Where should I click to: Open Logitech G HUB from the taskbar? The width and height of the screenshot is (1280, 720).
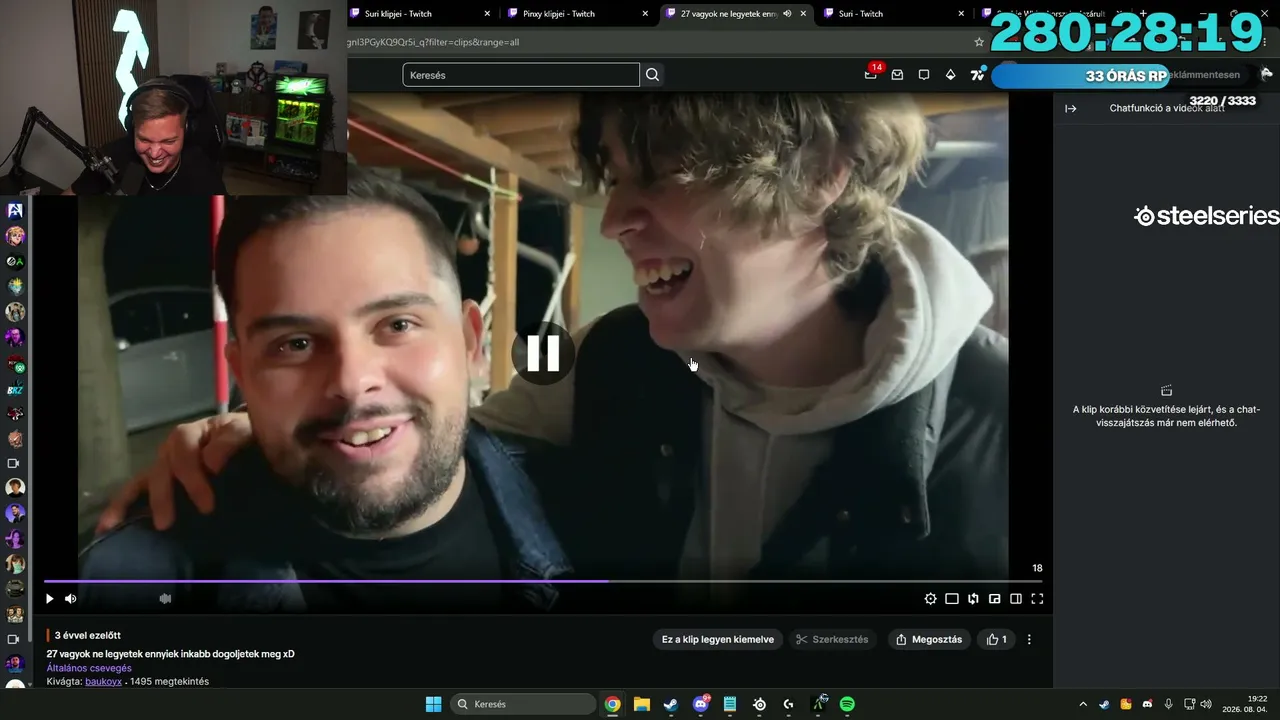click(789, 704)
